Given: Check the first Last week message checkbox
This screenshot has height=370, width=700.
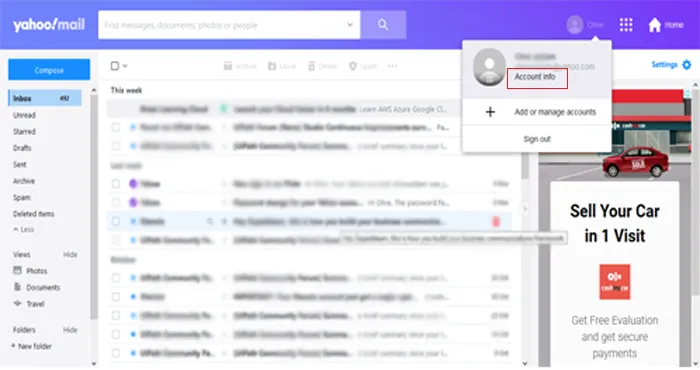Looking at the screenshot, I should 116,184.
